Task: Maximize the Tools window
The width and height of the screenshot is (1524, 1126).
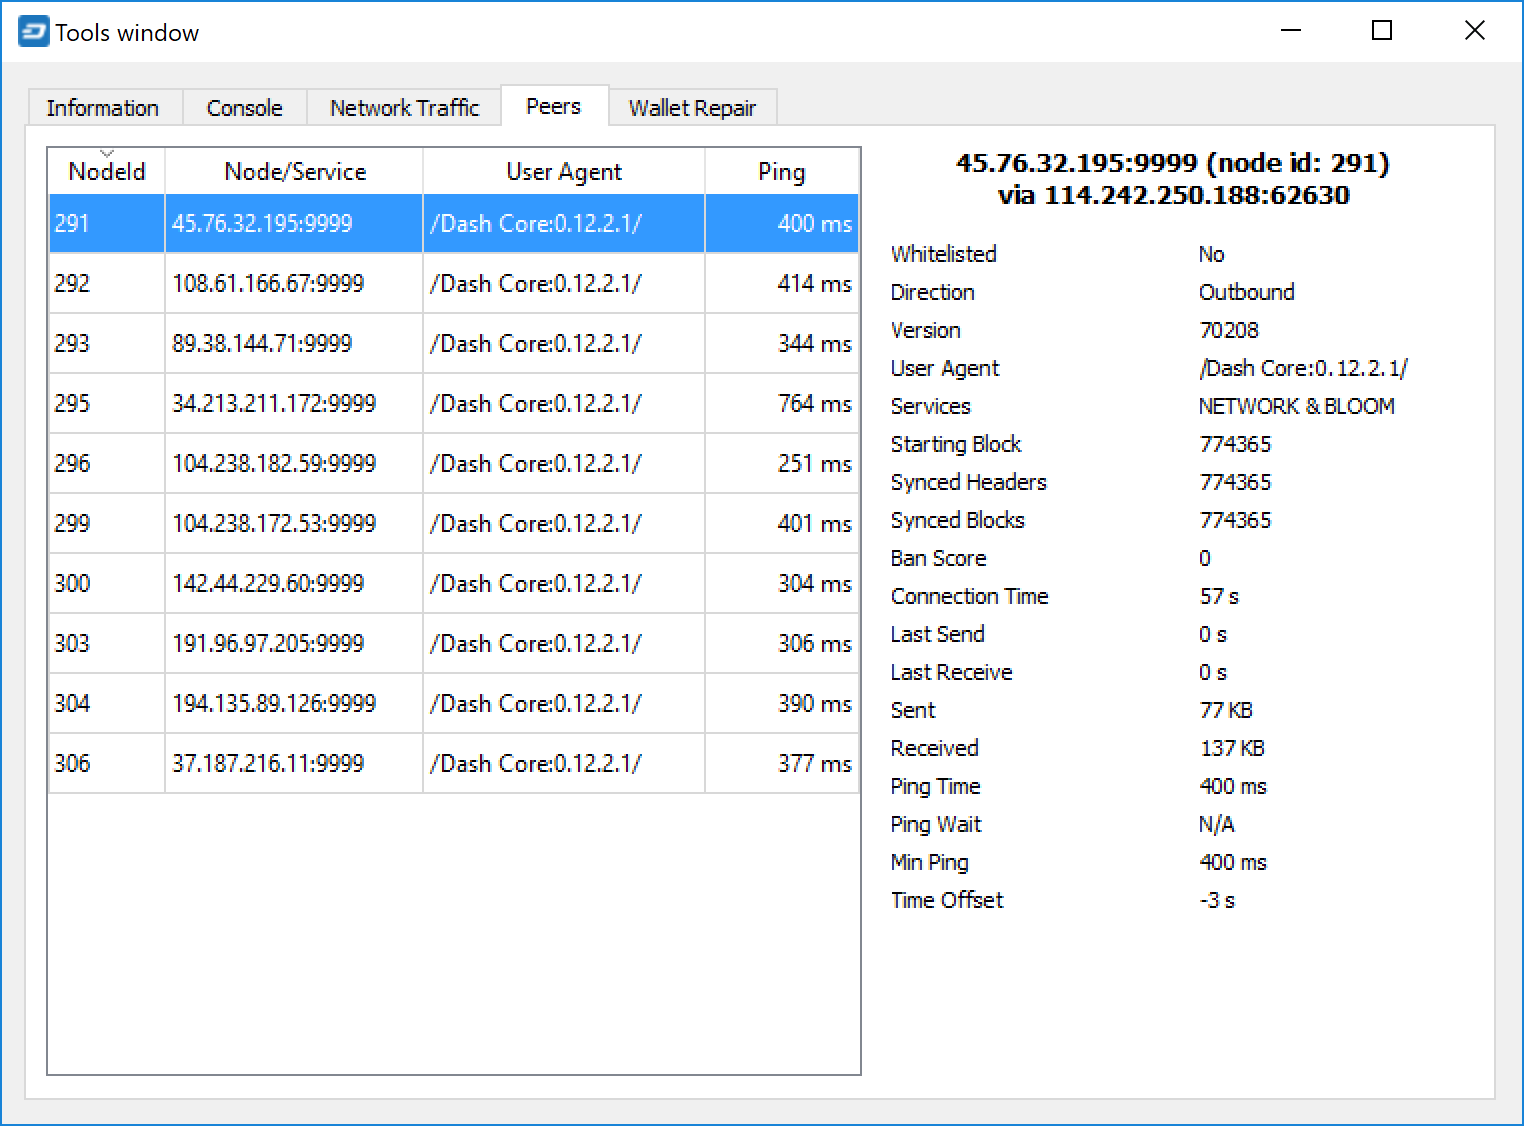Action: click(1382, 31)
